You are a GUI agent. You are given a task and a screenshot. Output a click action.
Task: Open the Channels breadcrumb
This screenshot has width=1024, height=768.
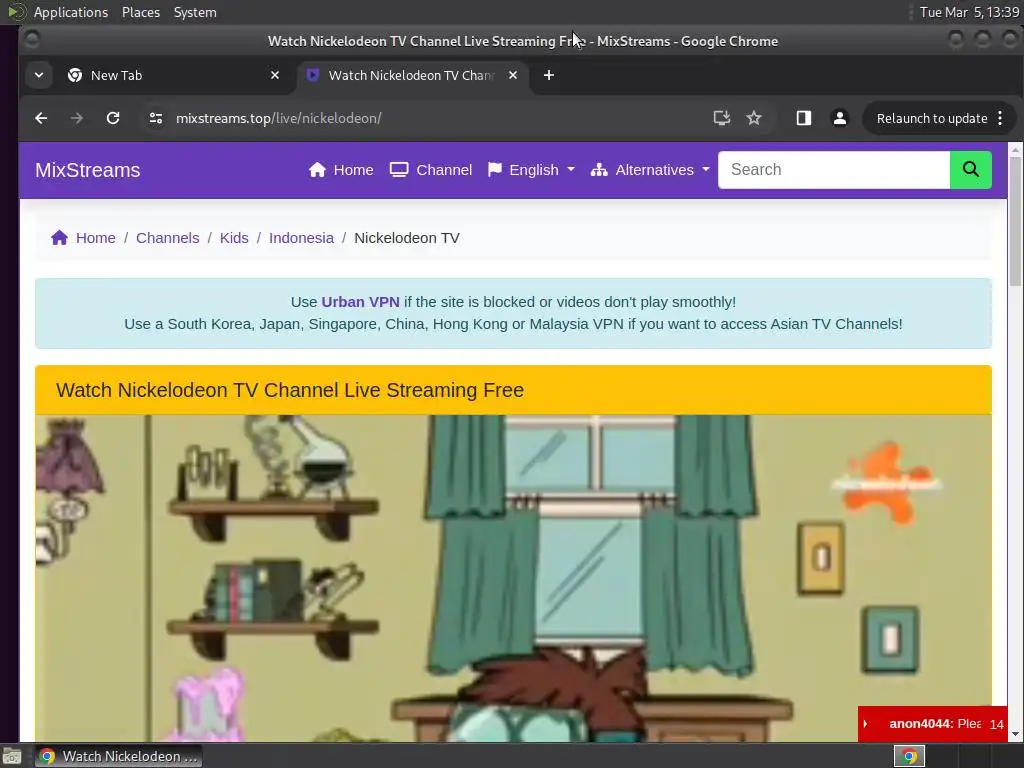167,238
